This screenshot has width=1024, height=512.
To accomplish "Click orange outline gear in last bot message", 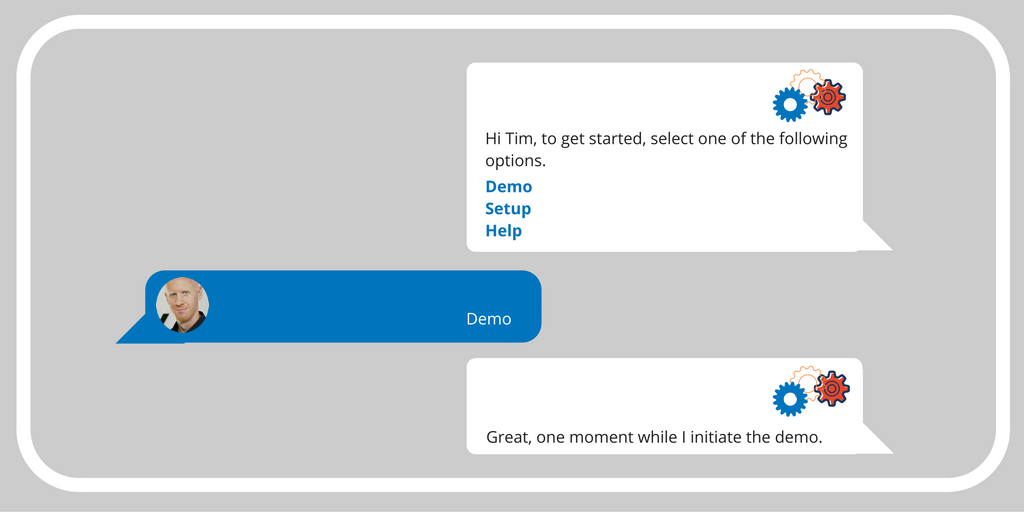I will (806, 373).
